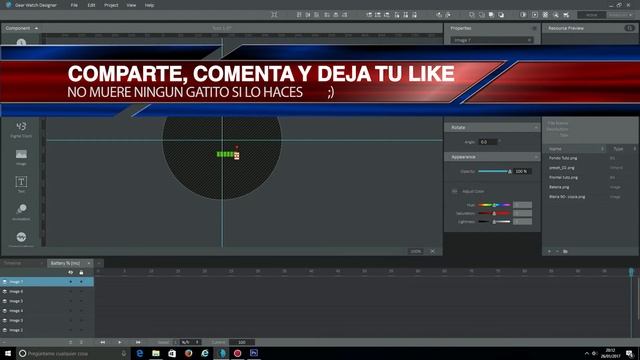Enable the Adjust Color checkbox
The image size is (640, 360).
tap(455, 191)
